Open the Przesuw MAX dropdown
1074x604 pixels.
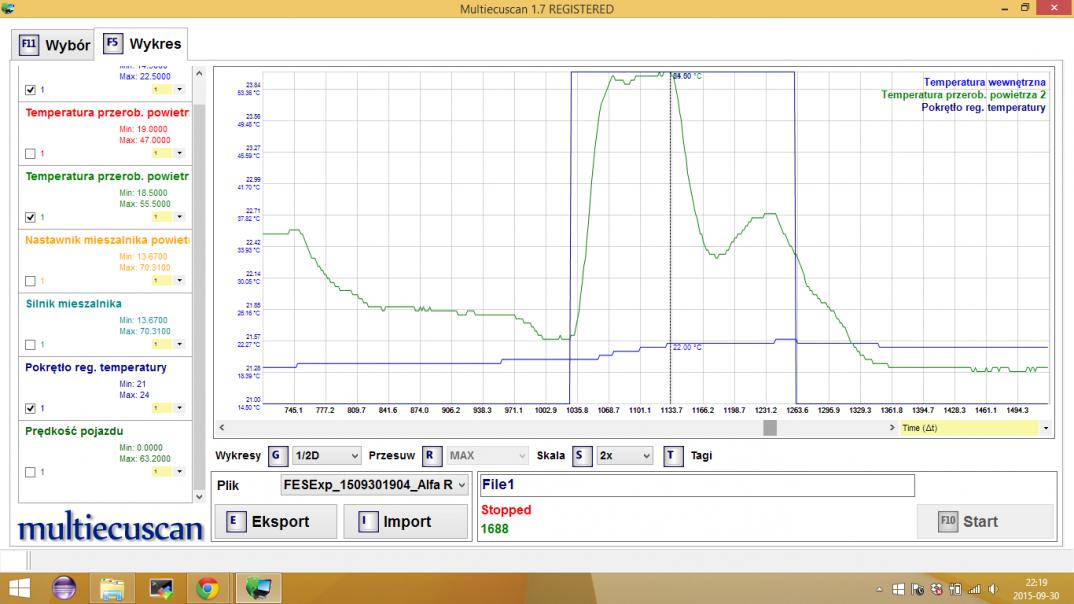[487, 455]
